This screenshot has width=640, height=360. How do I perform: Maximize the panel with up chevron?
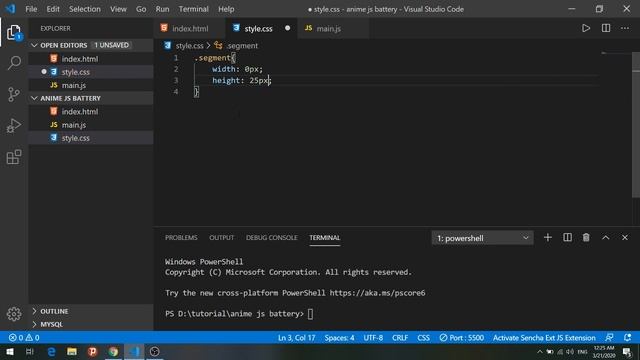point(606,238)
